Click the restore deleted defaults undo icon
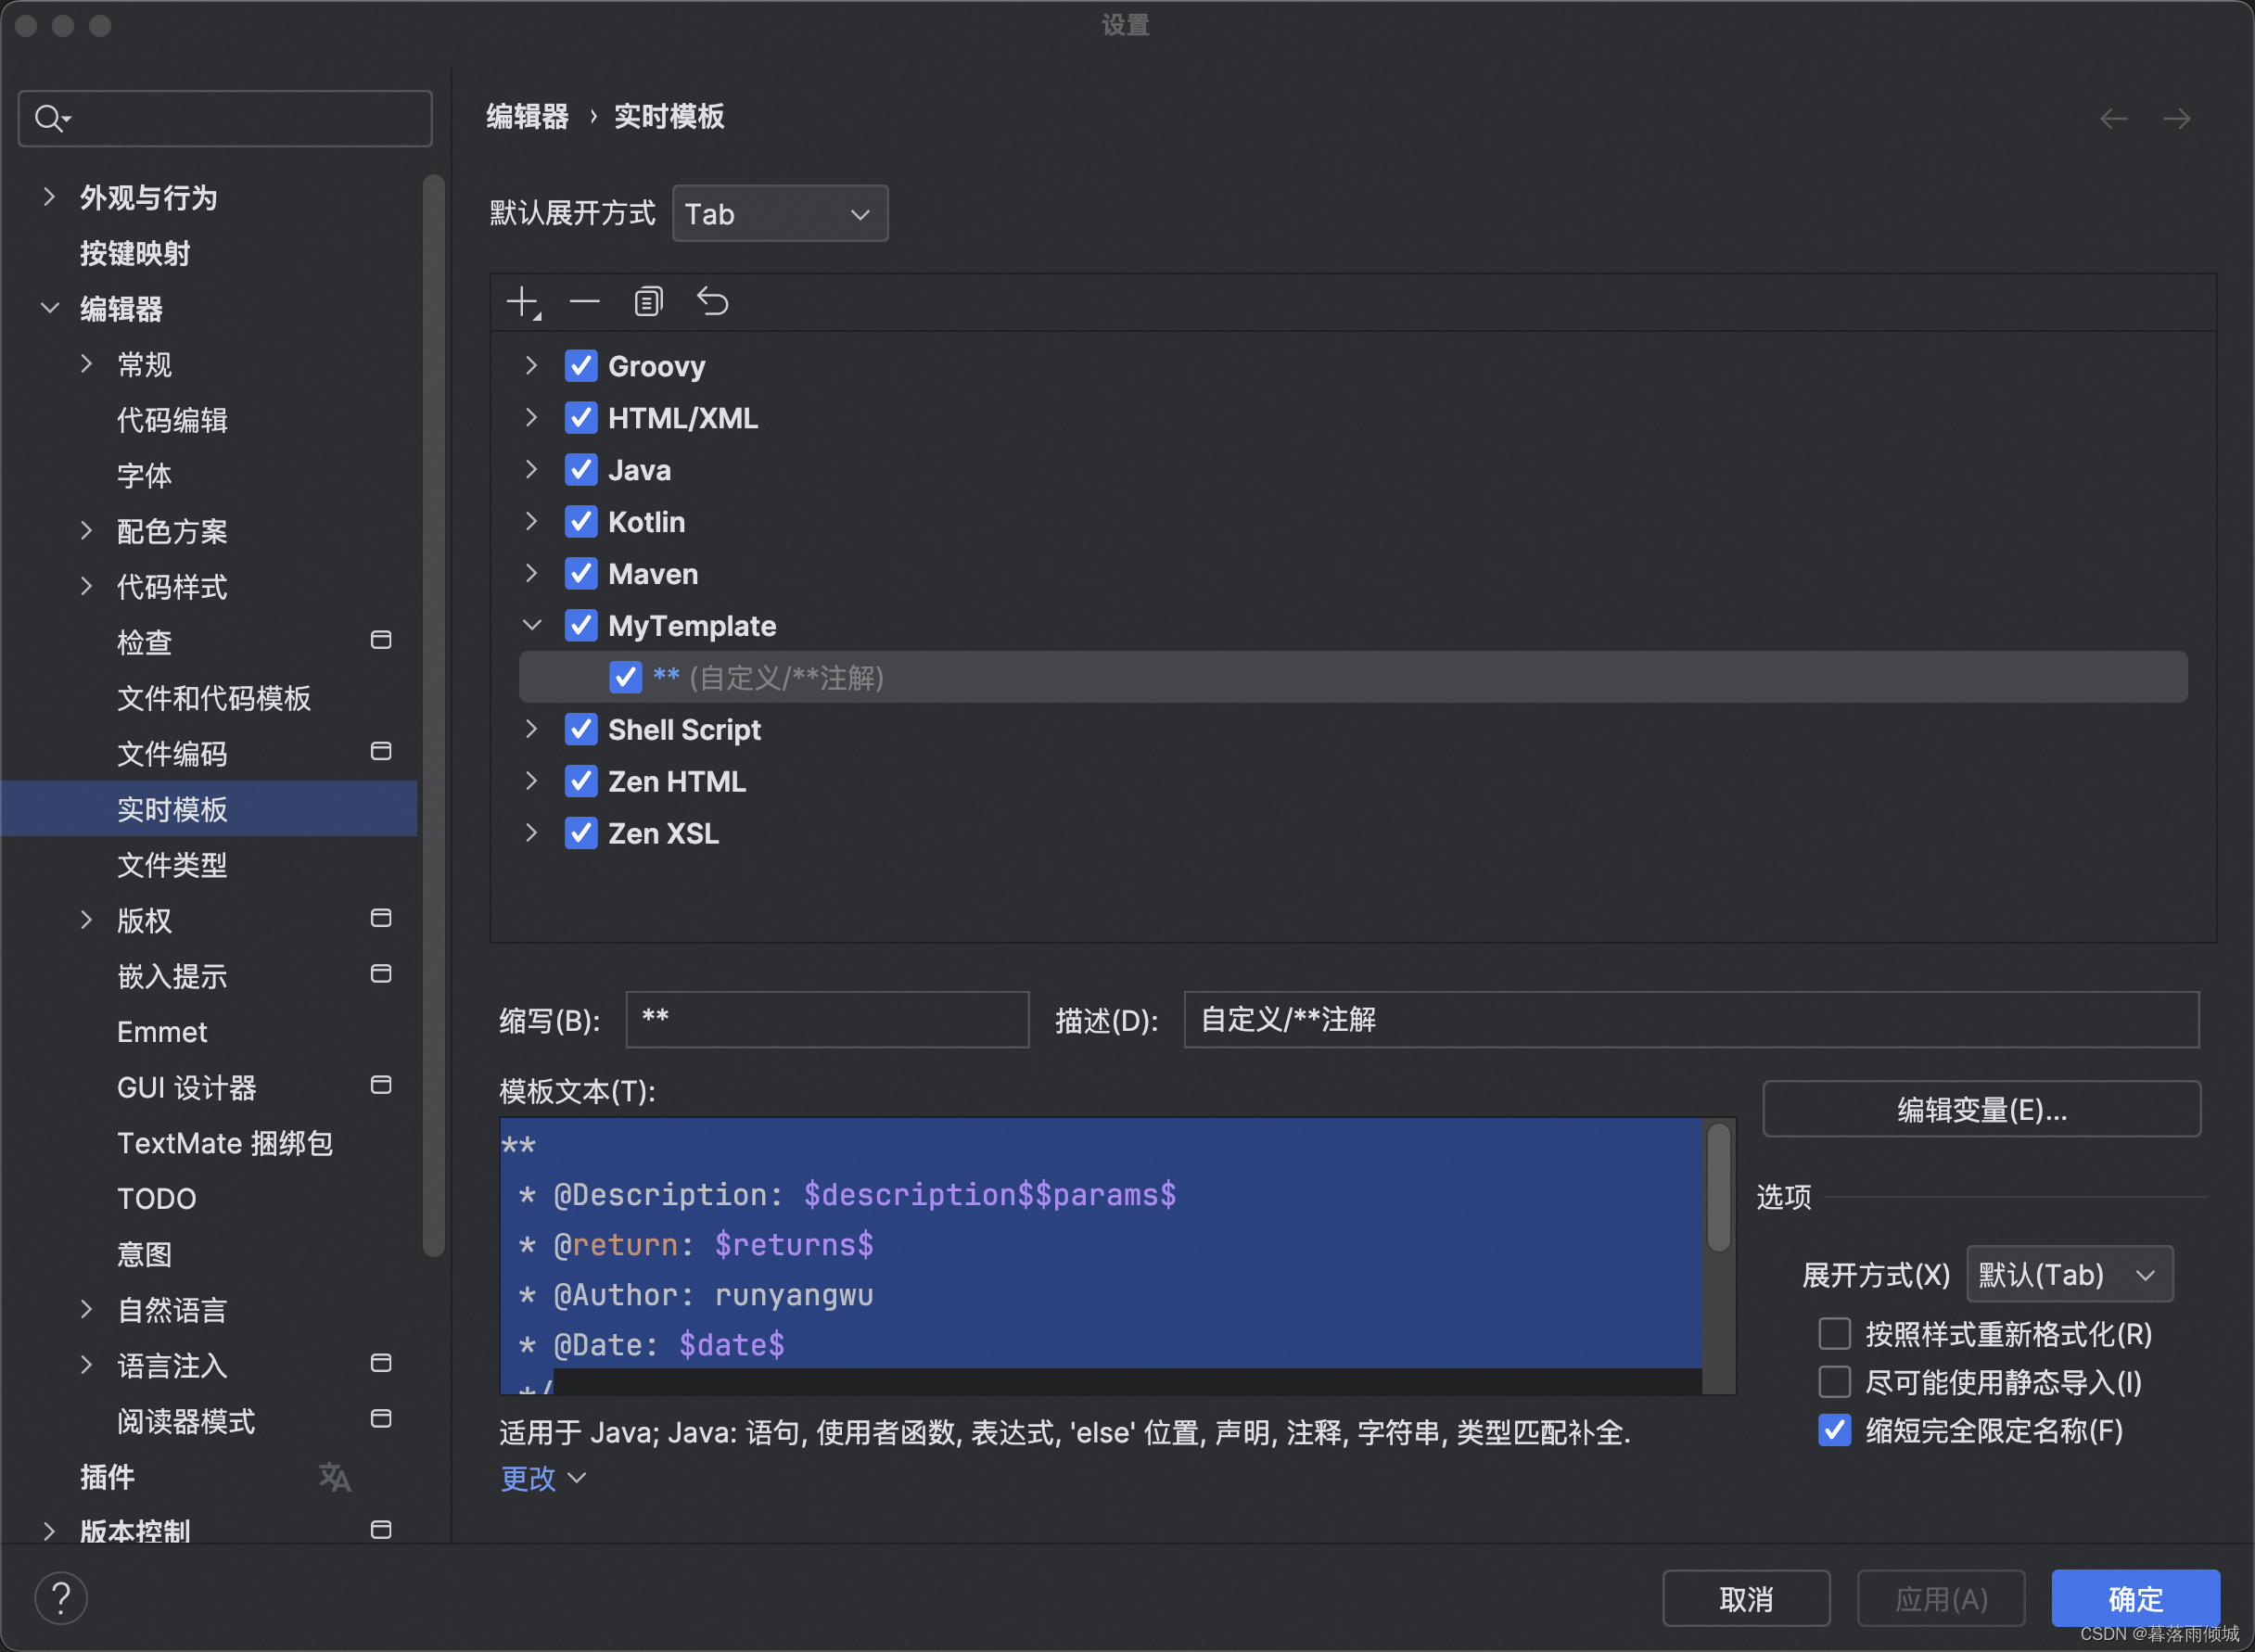This screenshot has width=2255, height=1652. (x=712, y=301)
